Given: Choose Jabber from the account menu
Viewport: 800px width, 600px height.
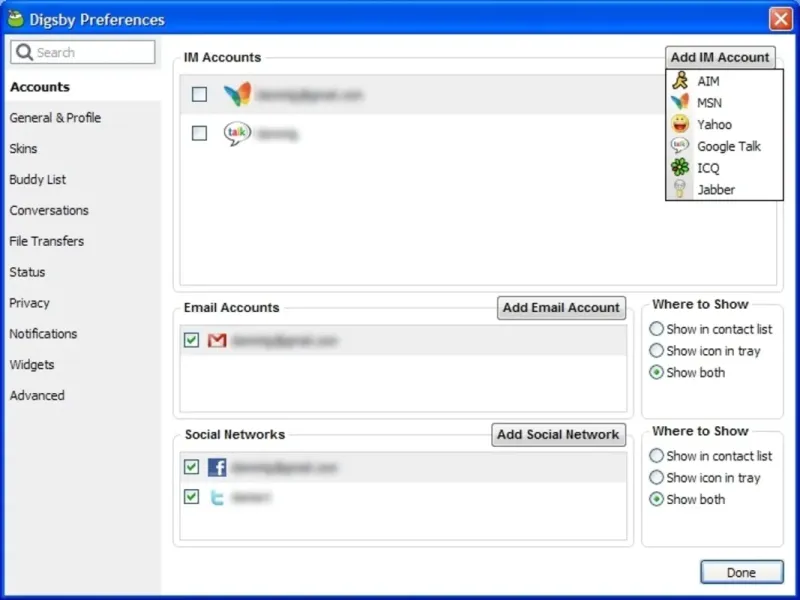Looking at the screenshot, I should click(x=724, y=190).
